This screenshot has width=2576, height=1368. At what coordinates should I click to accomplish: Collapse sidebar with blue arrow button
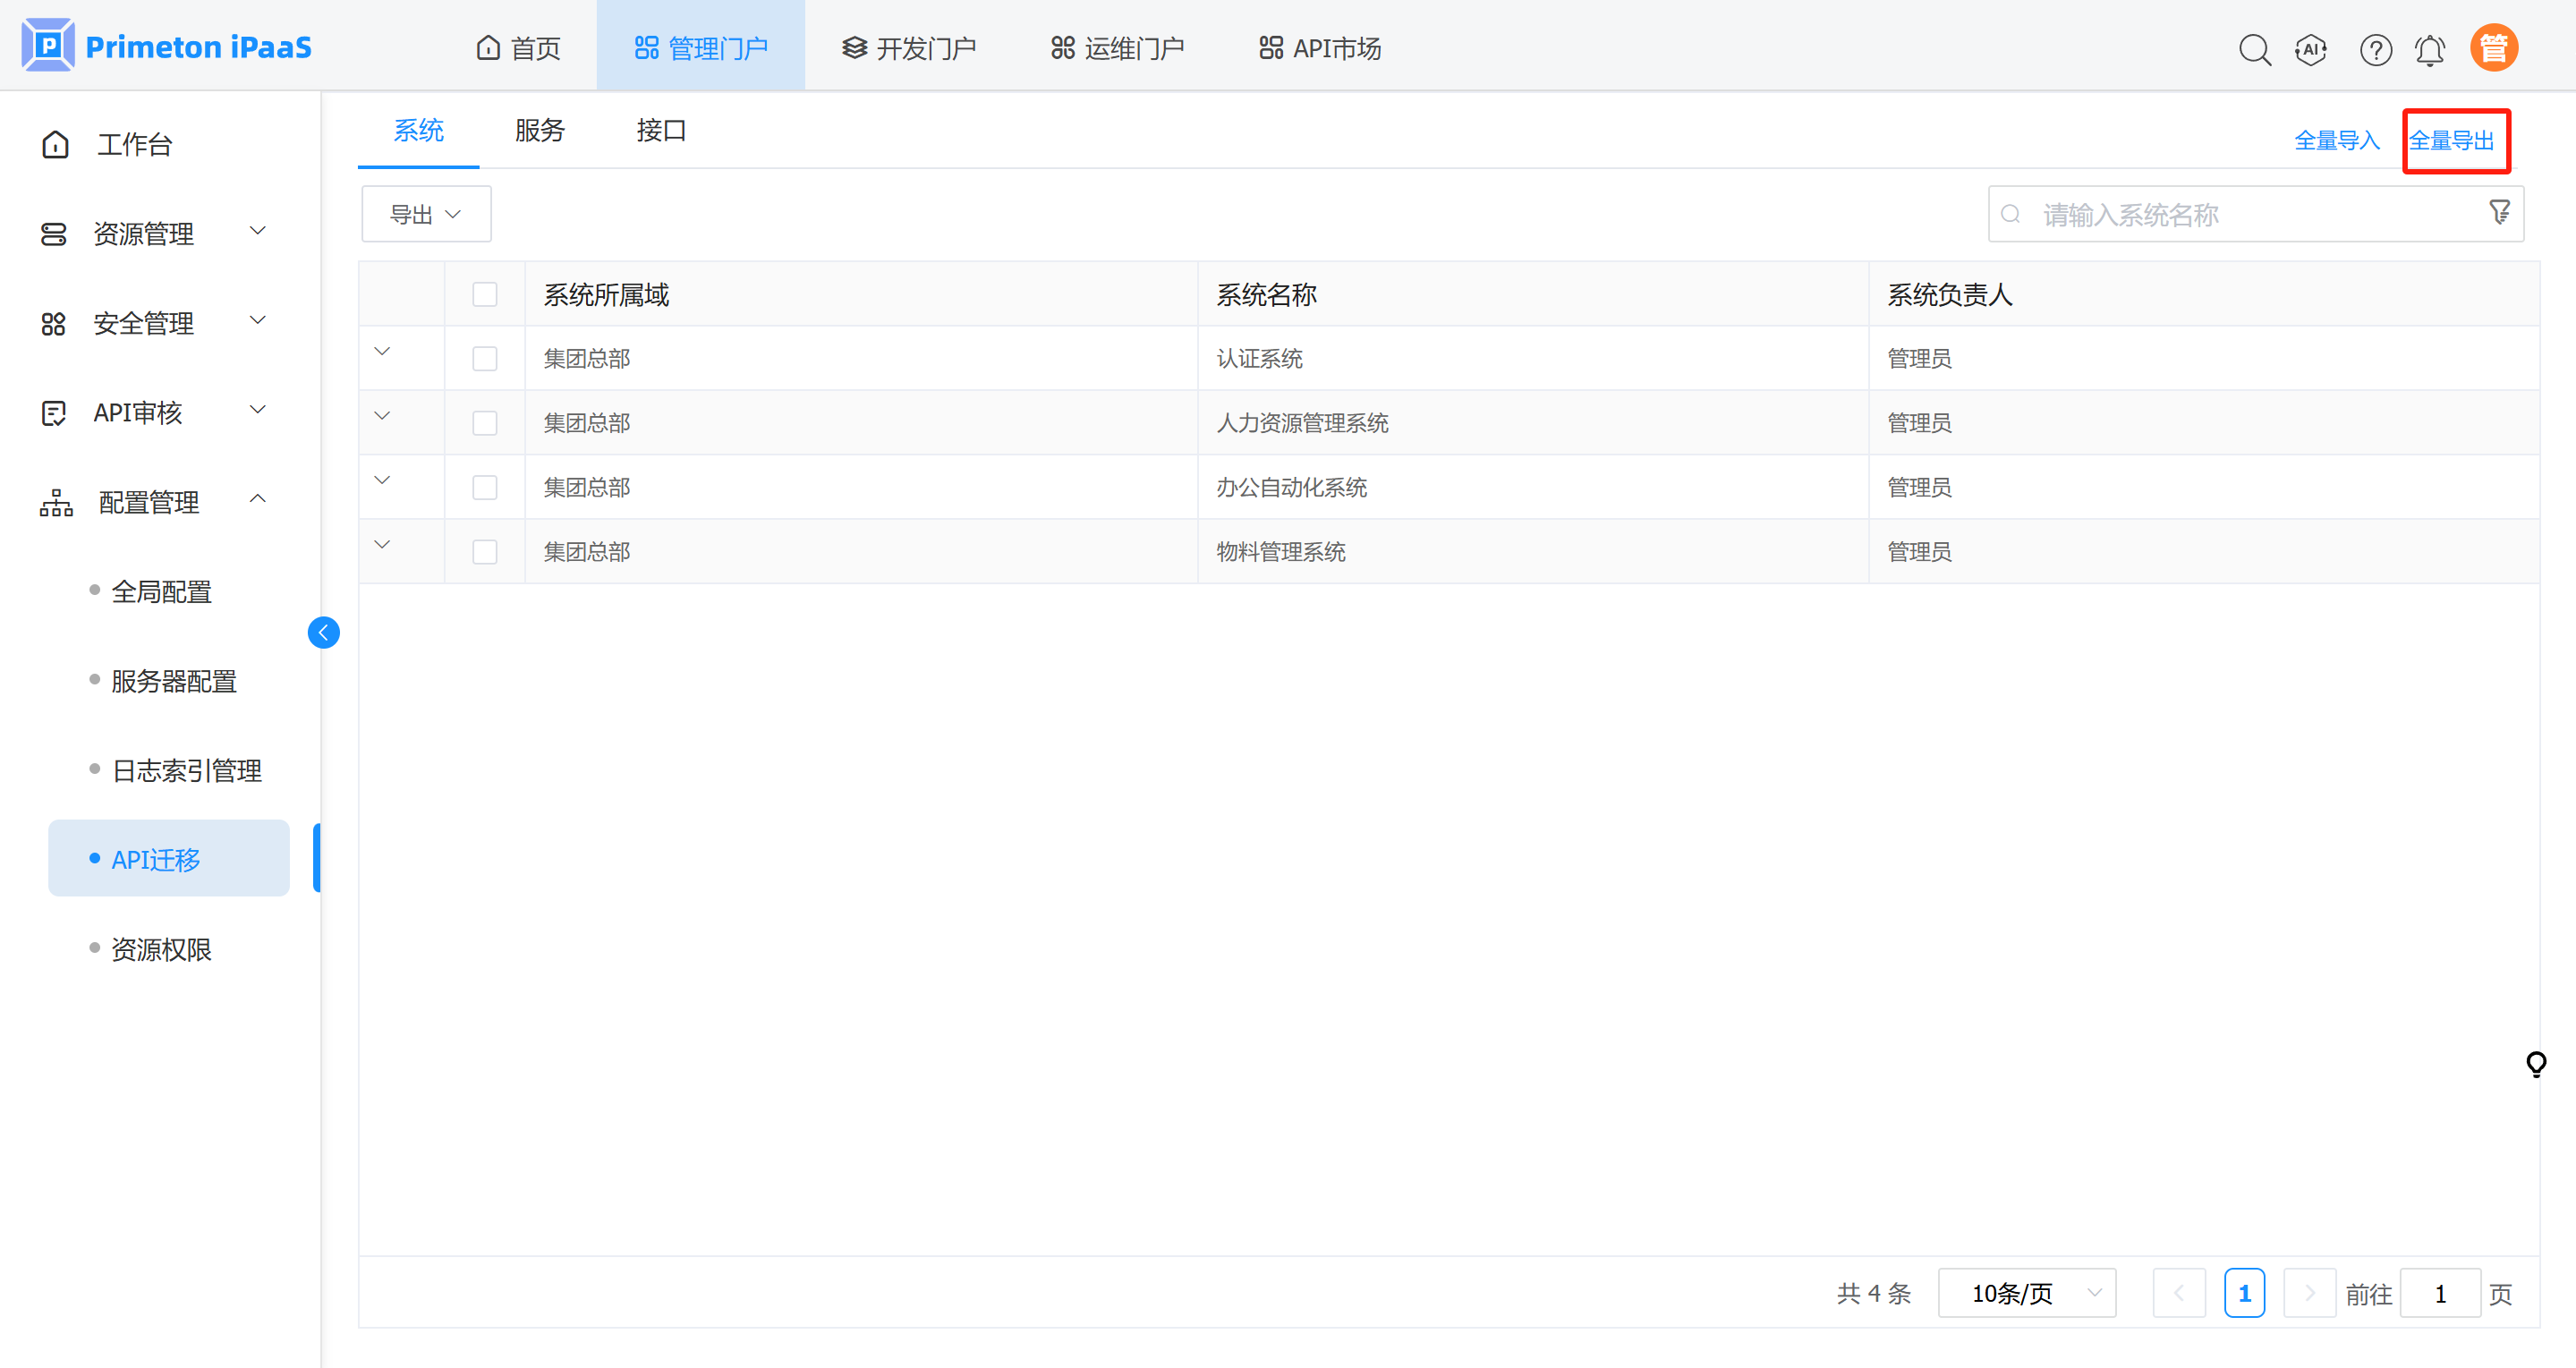click(323, 632)
